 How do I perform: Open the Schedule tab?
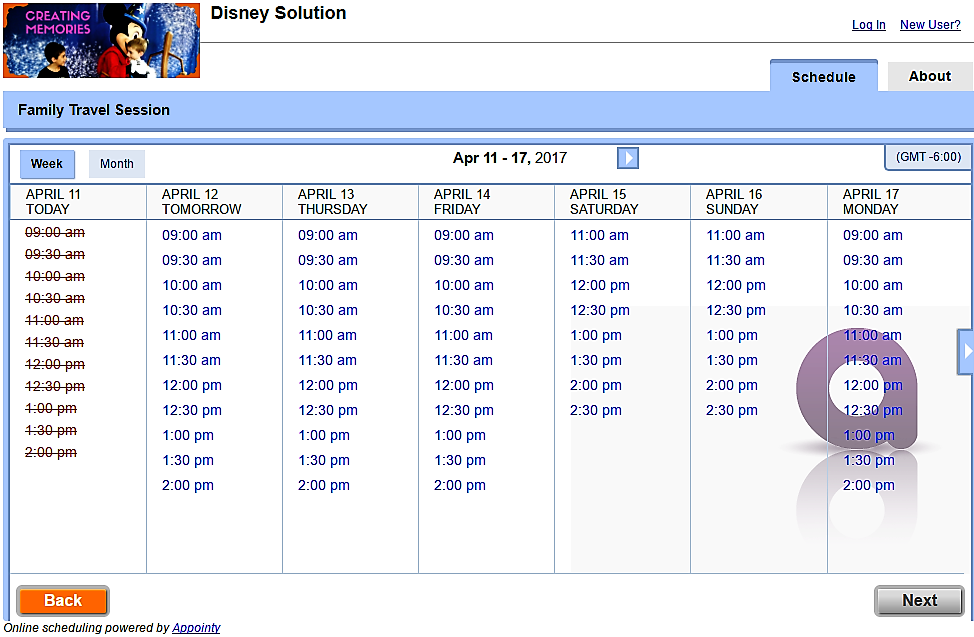[823, 77]
